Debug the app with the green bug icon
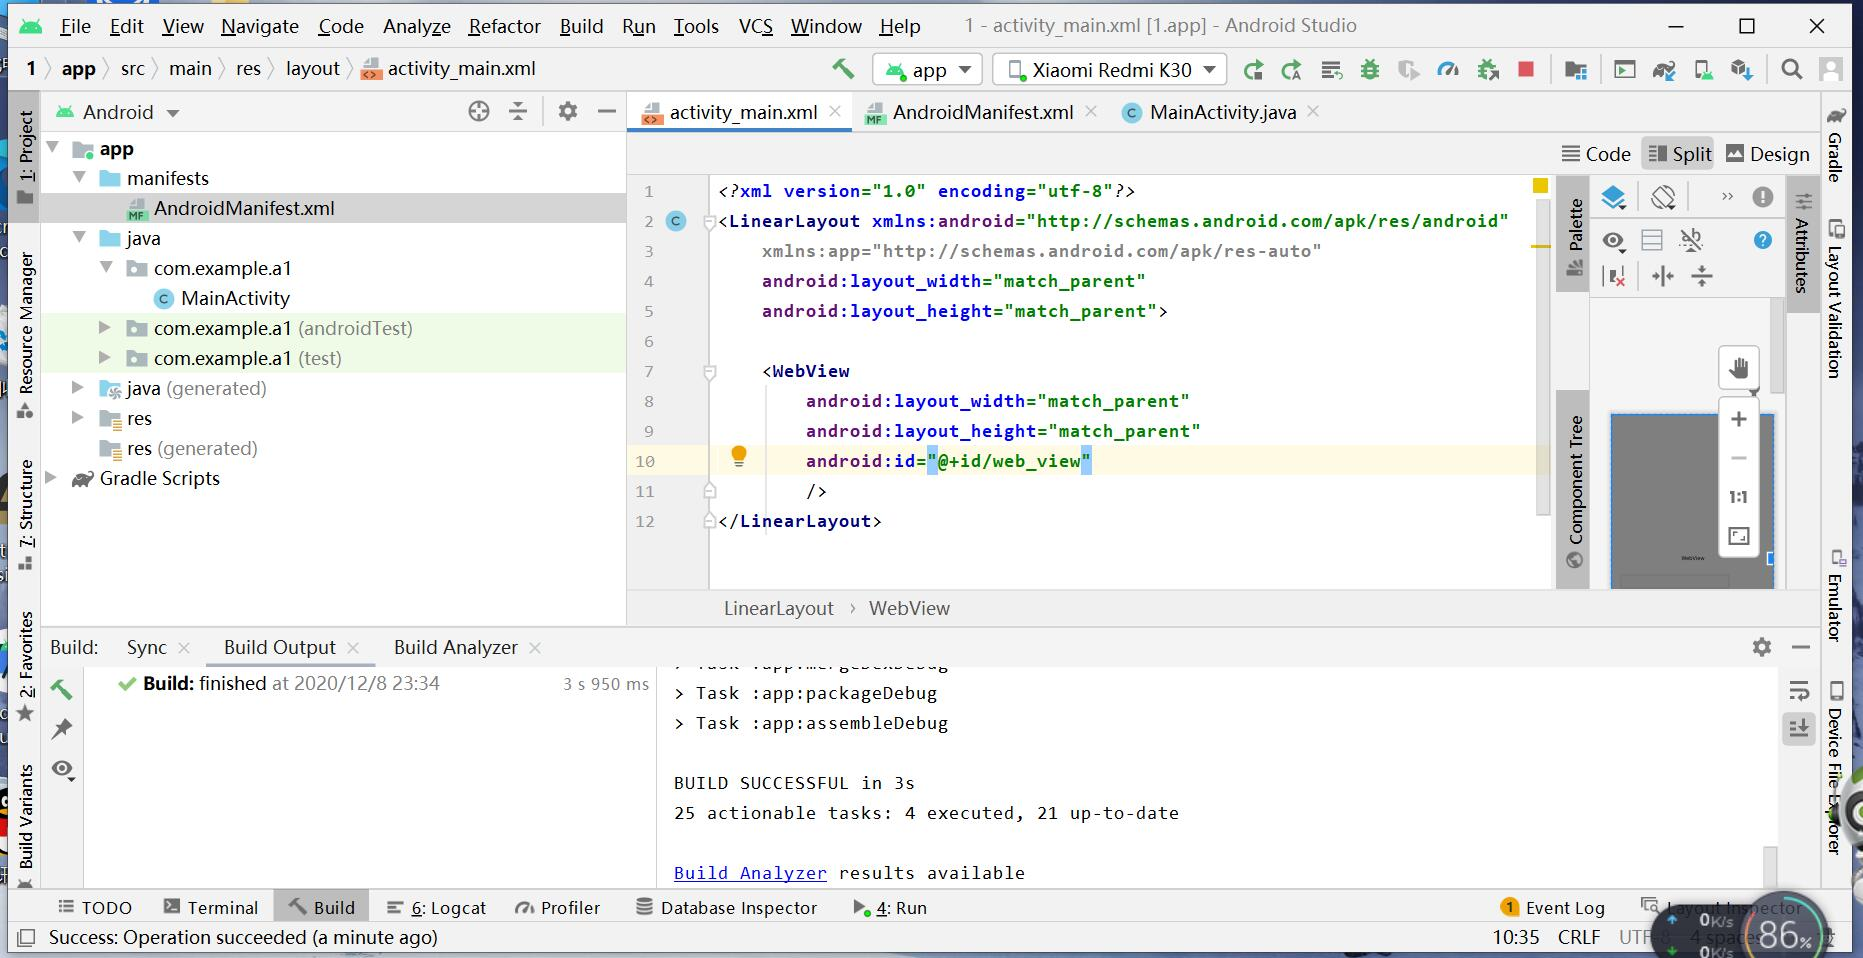 tap(1370, 70)
